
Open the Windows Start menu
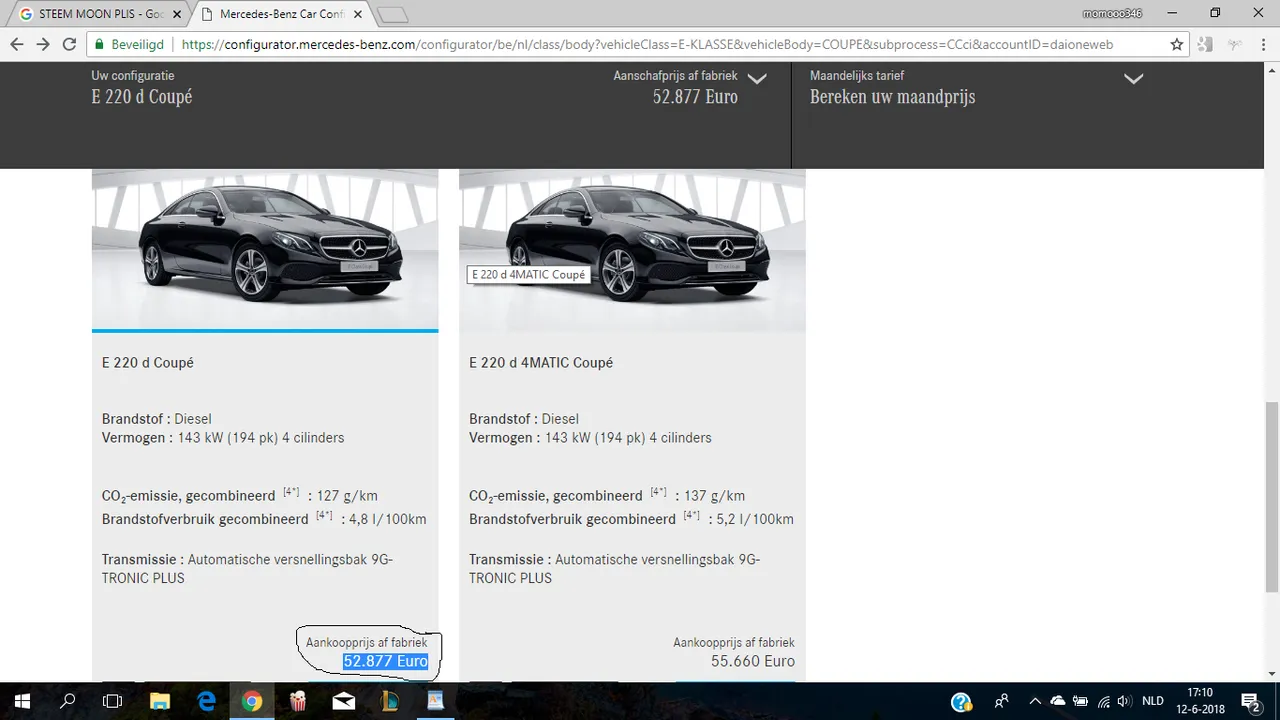pyautogui.click(x=22, y=701)
